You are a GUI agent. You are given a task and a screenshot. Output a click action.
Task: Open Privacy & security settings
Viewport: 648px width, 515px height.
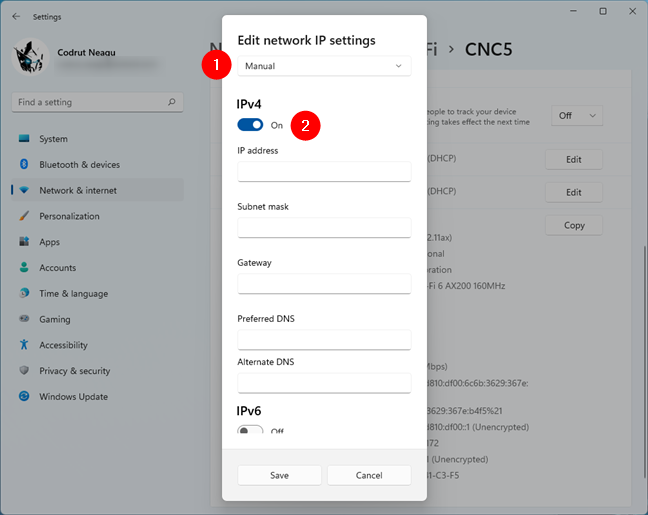click(98, 370)
